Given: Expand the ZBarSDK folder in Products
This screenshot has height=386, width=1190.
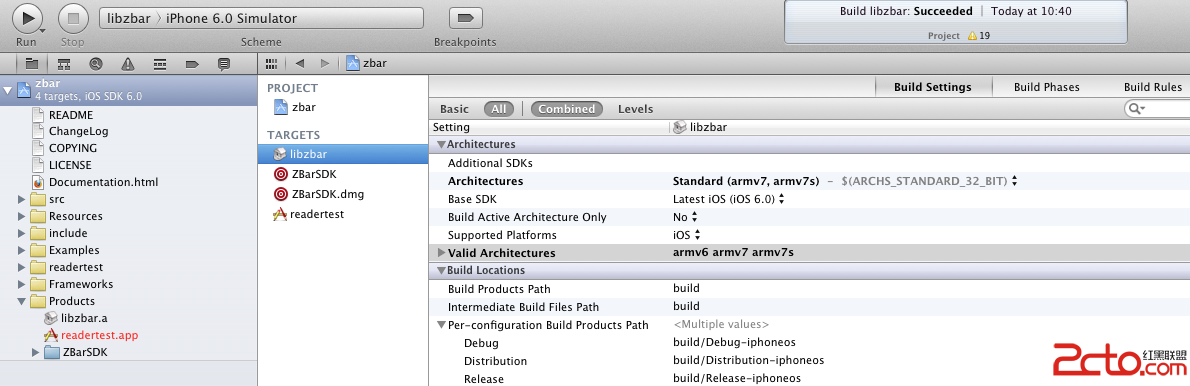Looking at the screenshot, I should 35,352.
